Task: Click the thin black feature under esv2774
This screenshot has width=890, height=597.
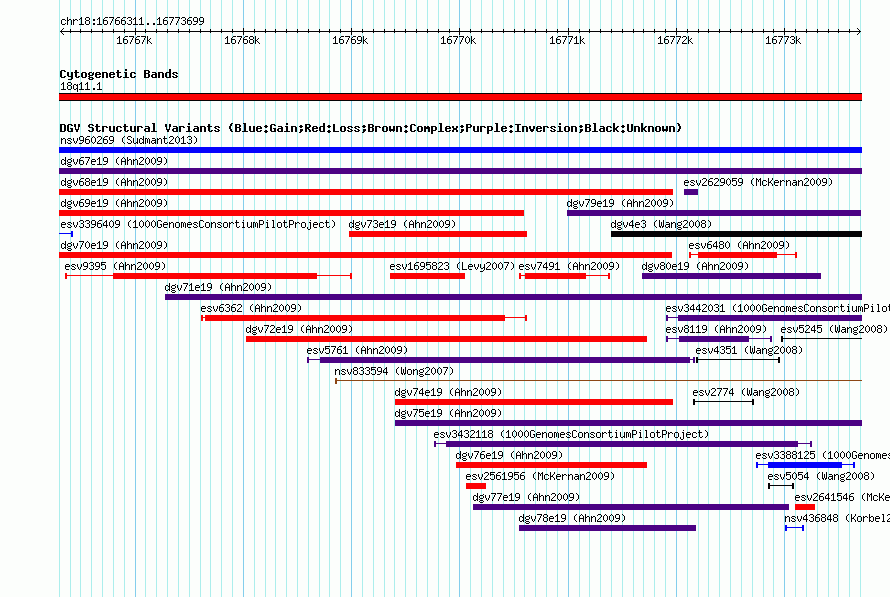Action: click(724, 402)
